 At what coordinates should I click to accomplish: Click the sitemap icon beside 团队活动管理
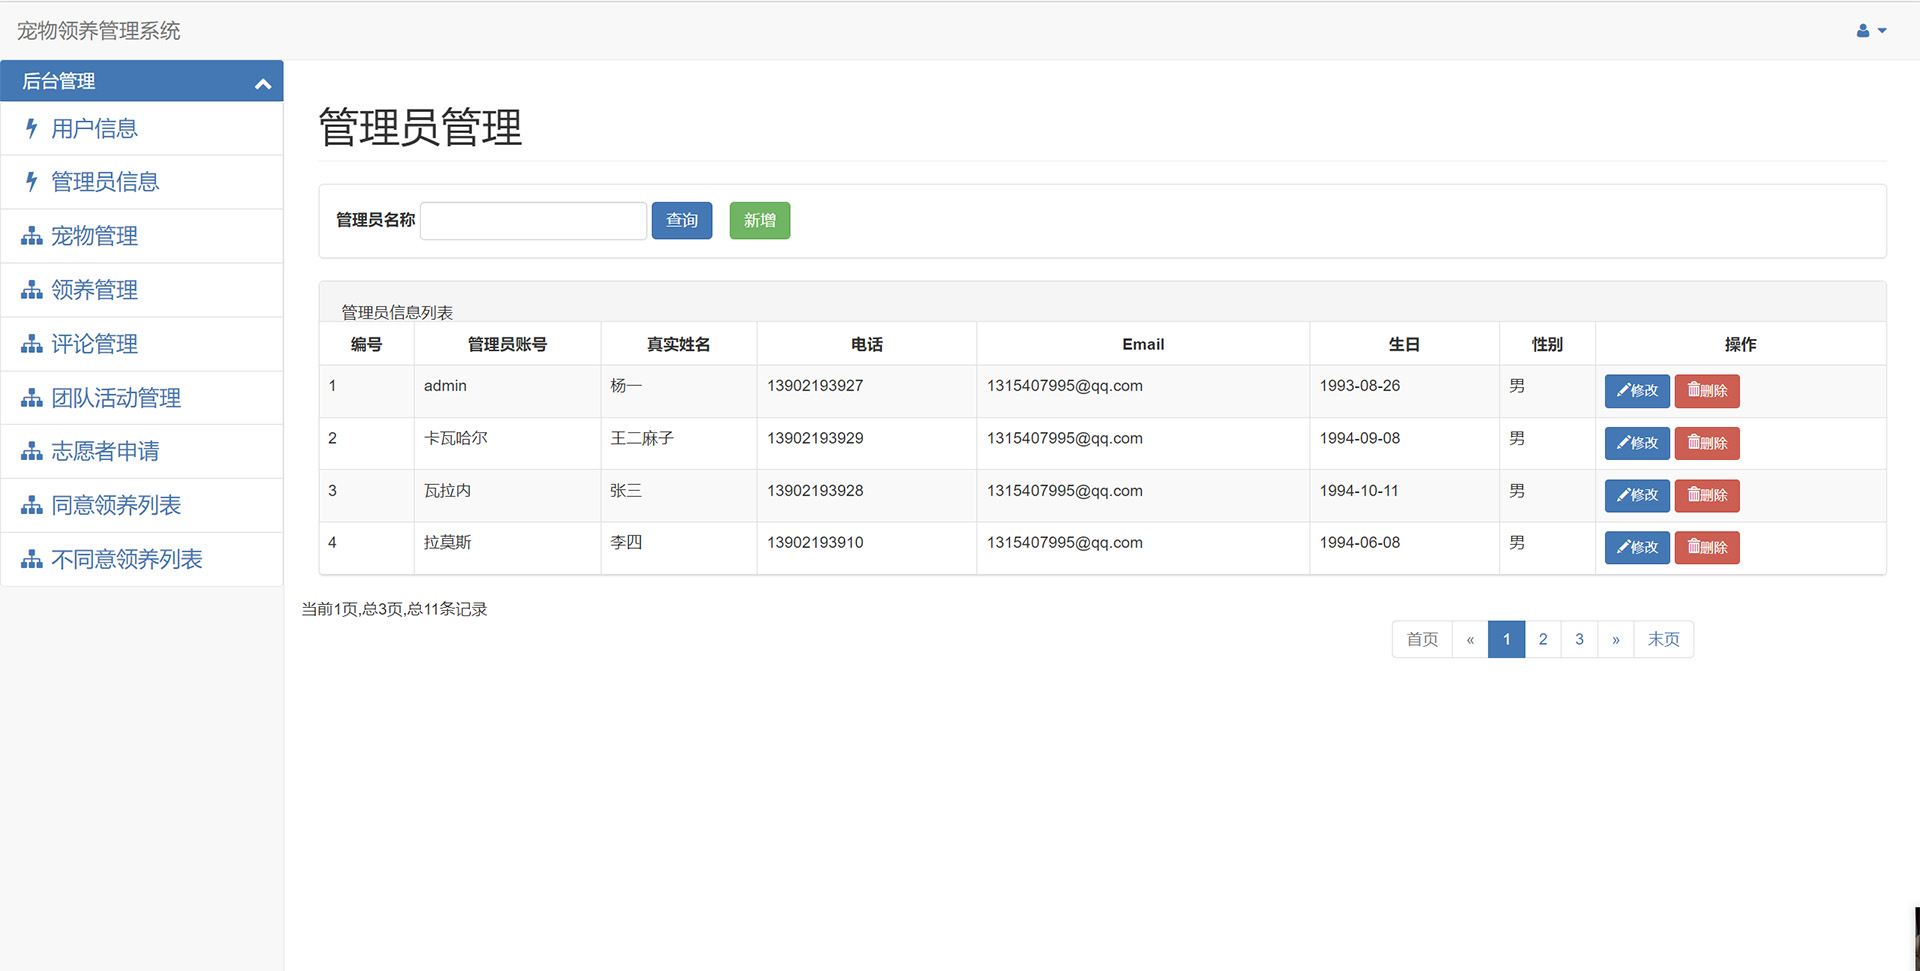tap(32, 398)
